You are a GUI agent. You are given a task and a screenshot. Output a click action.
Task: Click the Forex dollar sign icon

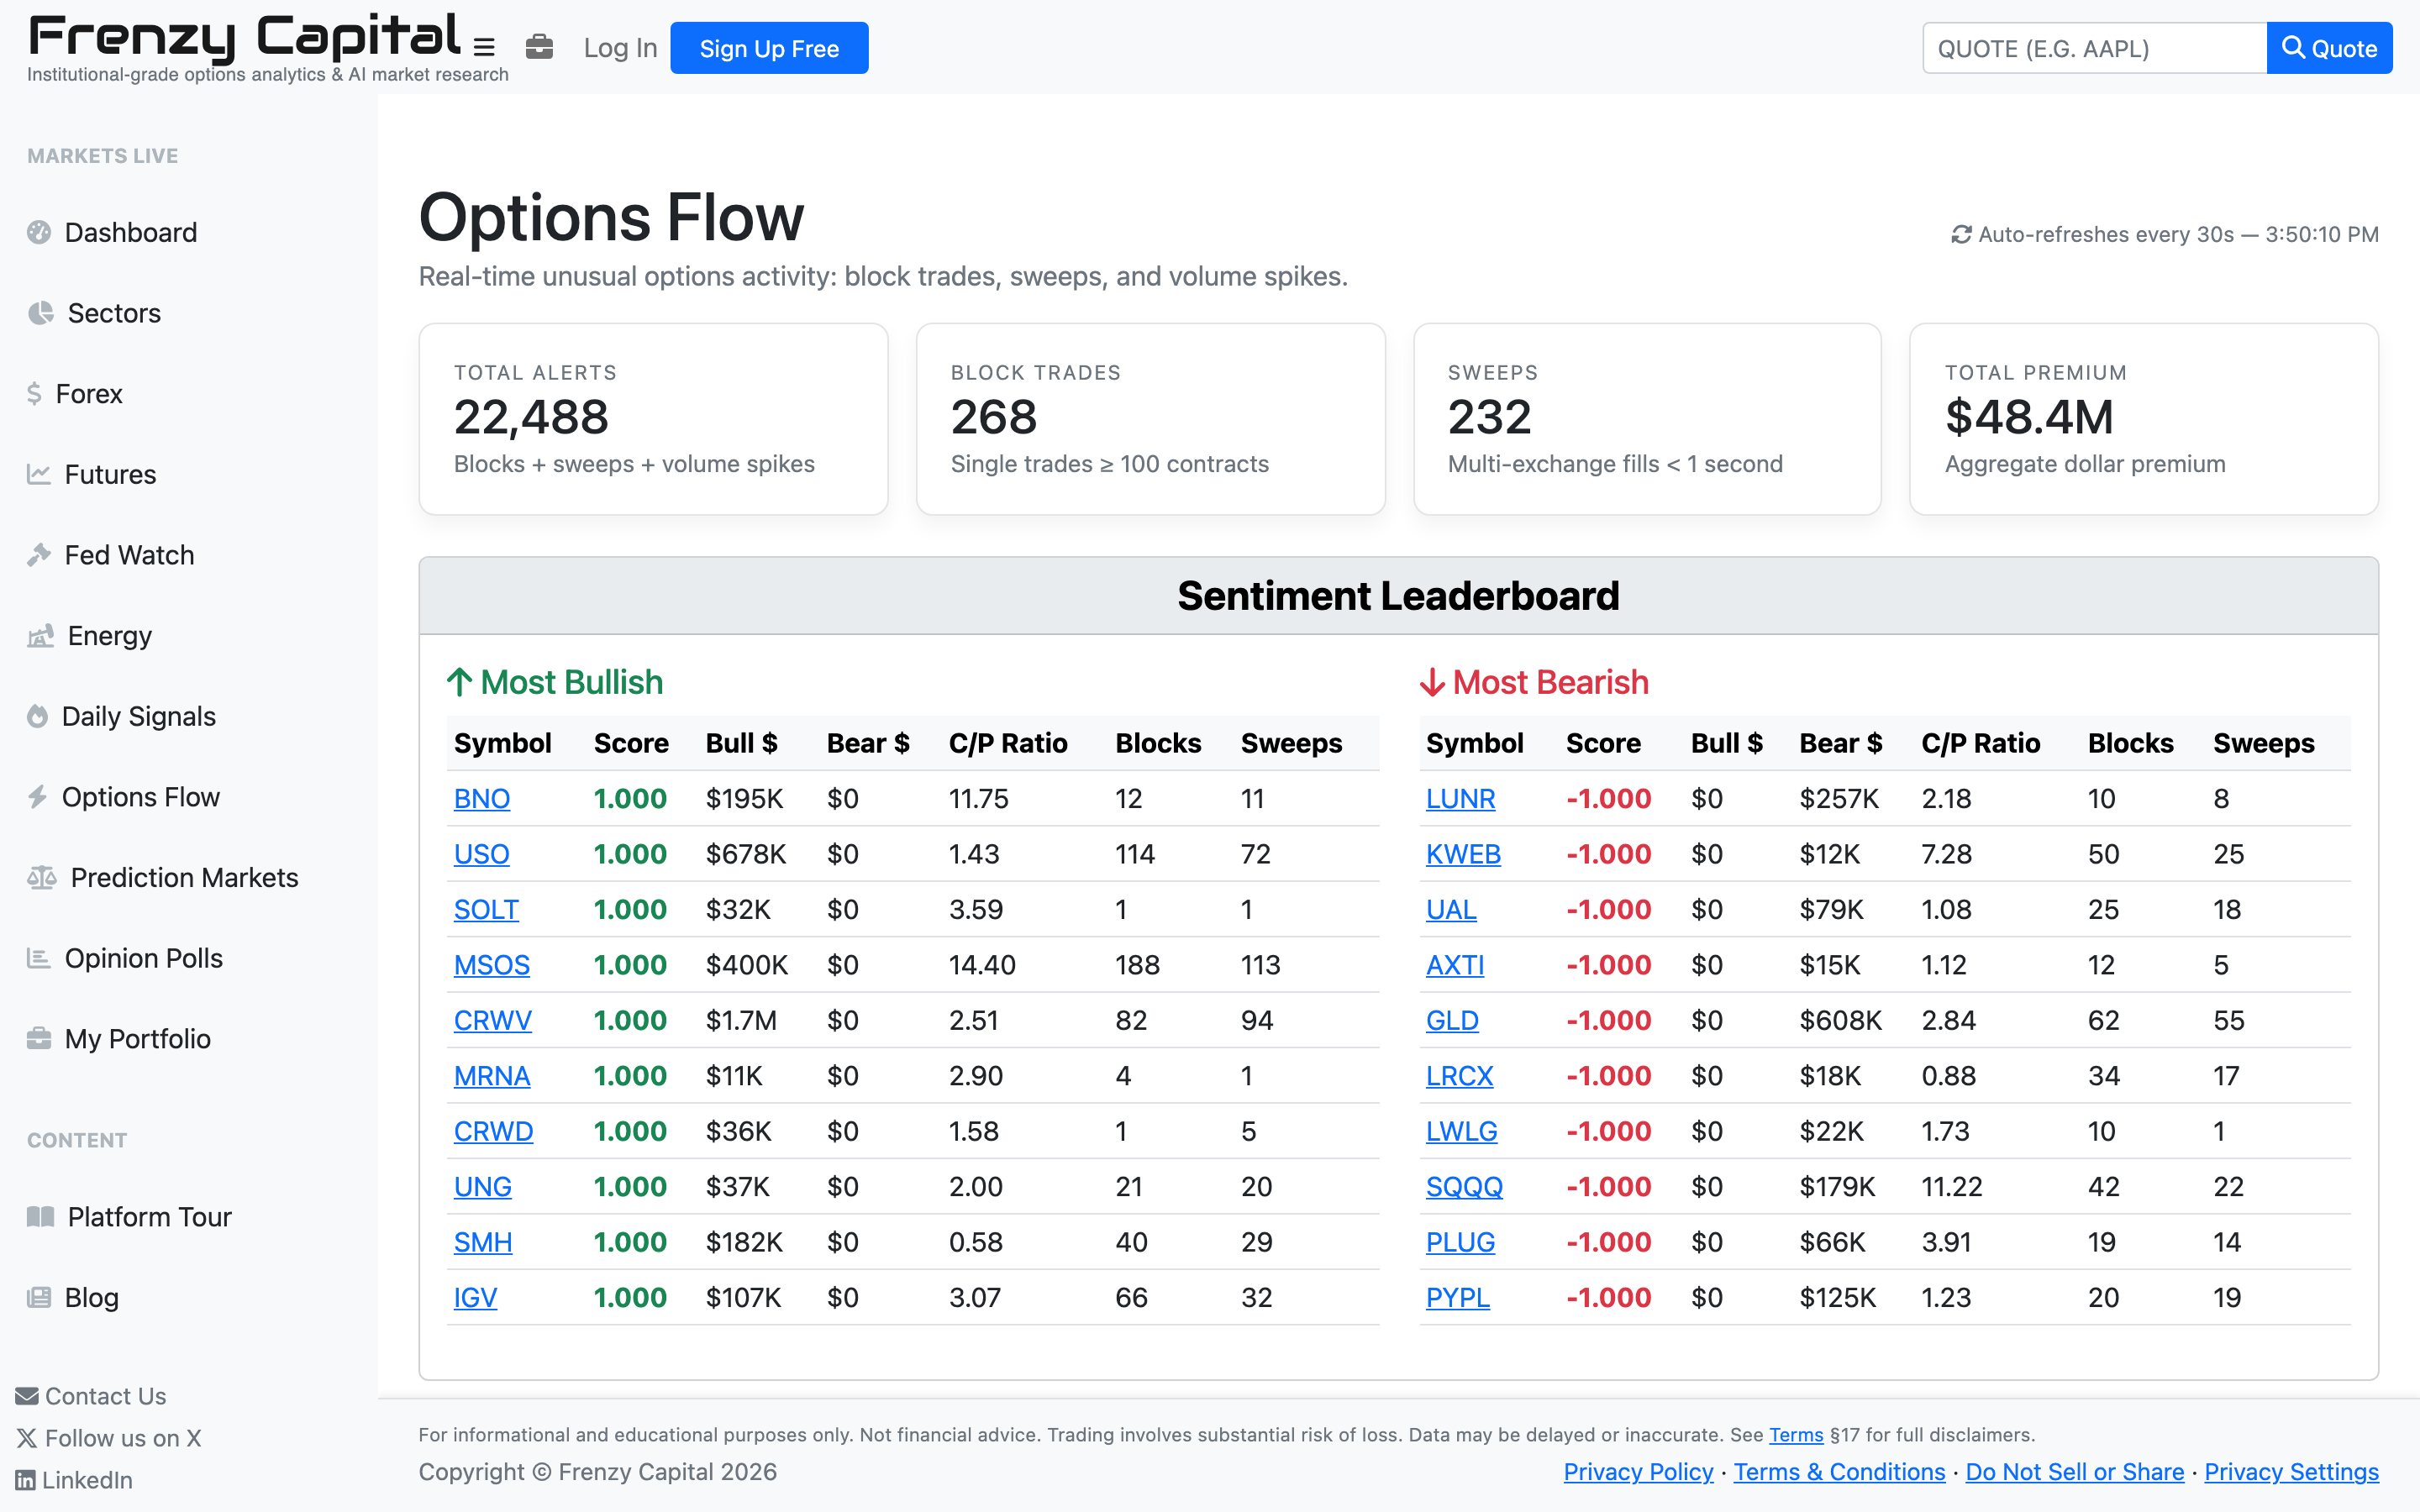[x=35, y=394]
